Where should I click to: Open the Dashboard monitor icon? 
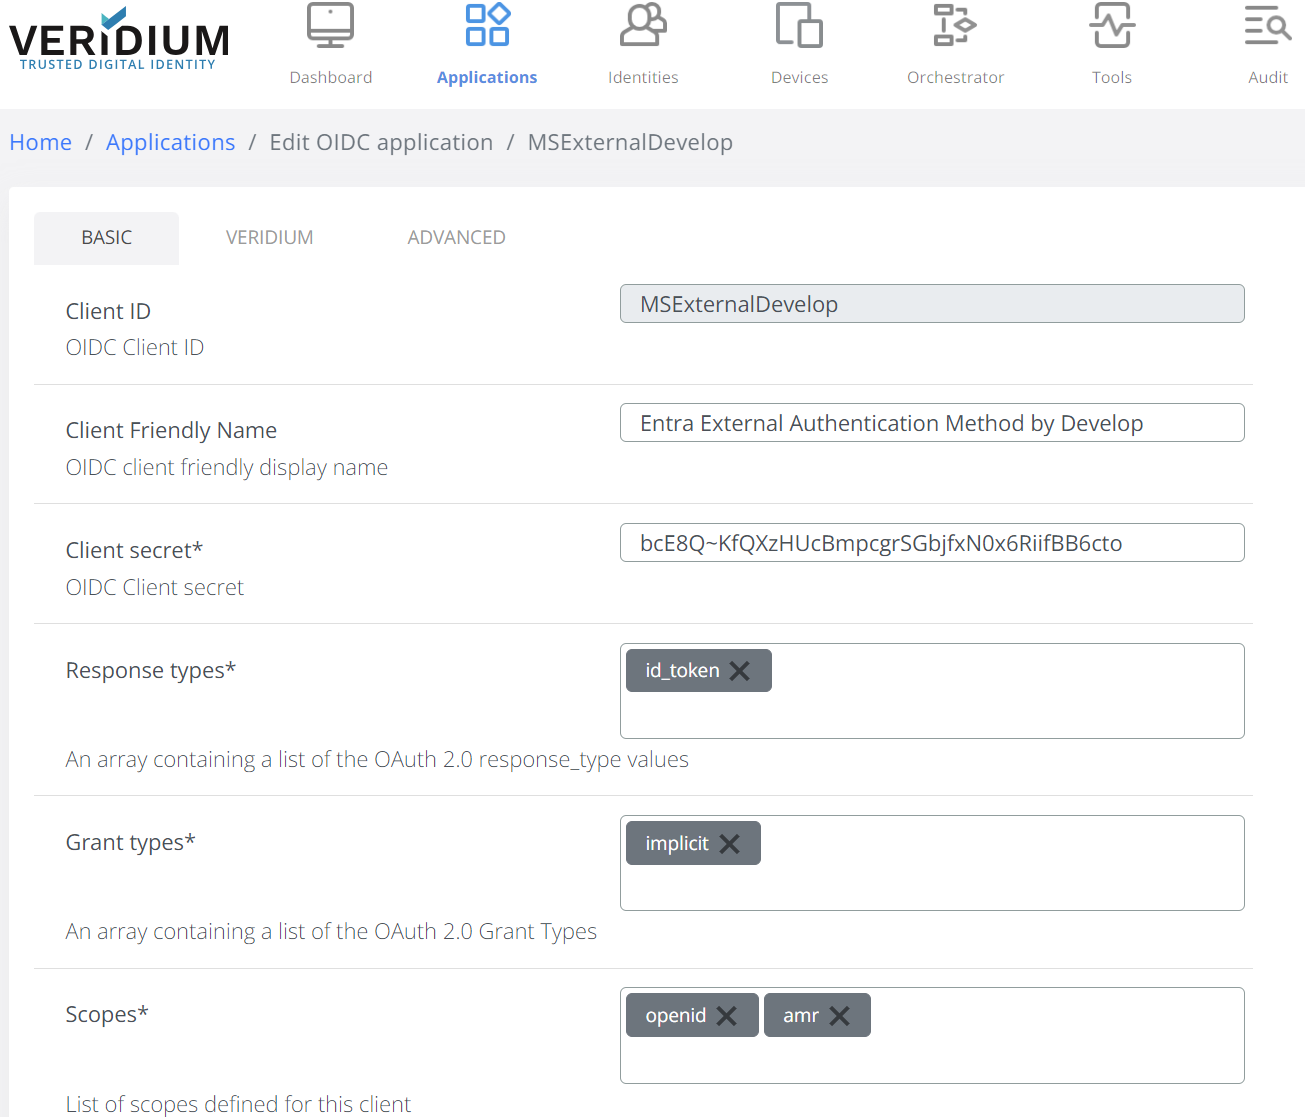coord(330,26)
